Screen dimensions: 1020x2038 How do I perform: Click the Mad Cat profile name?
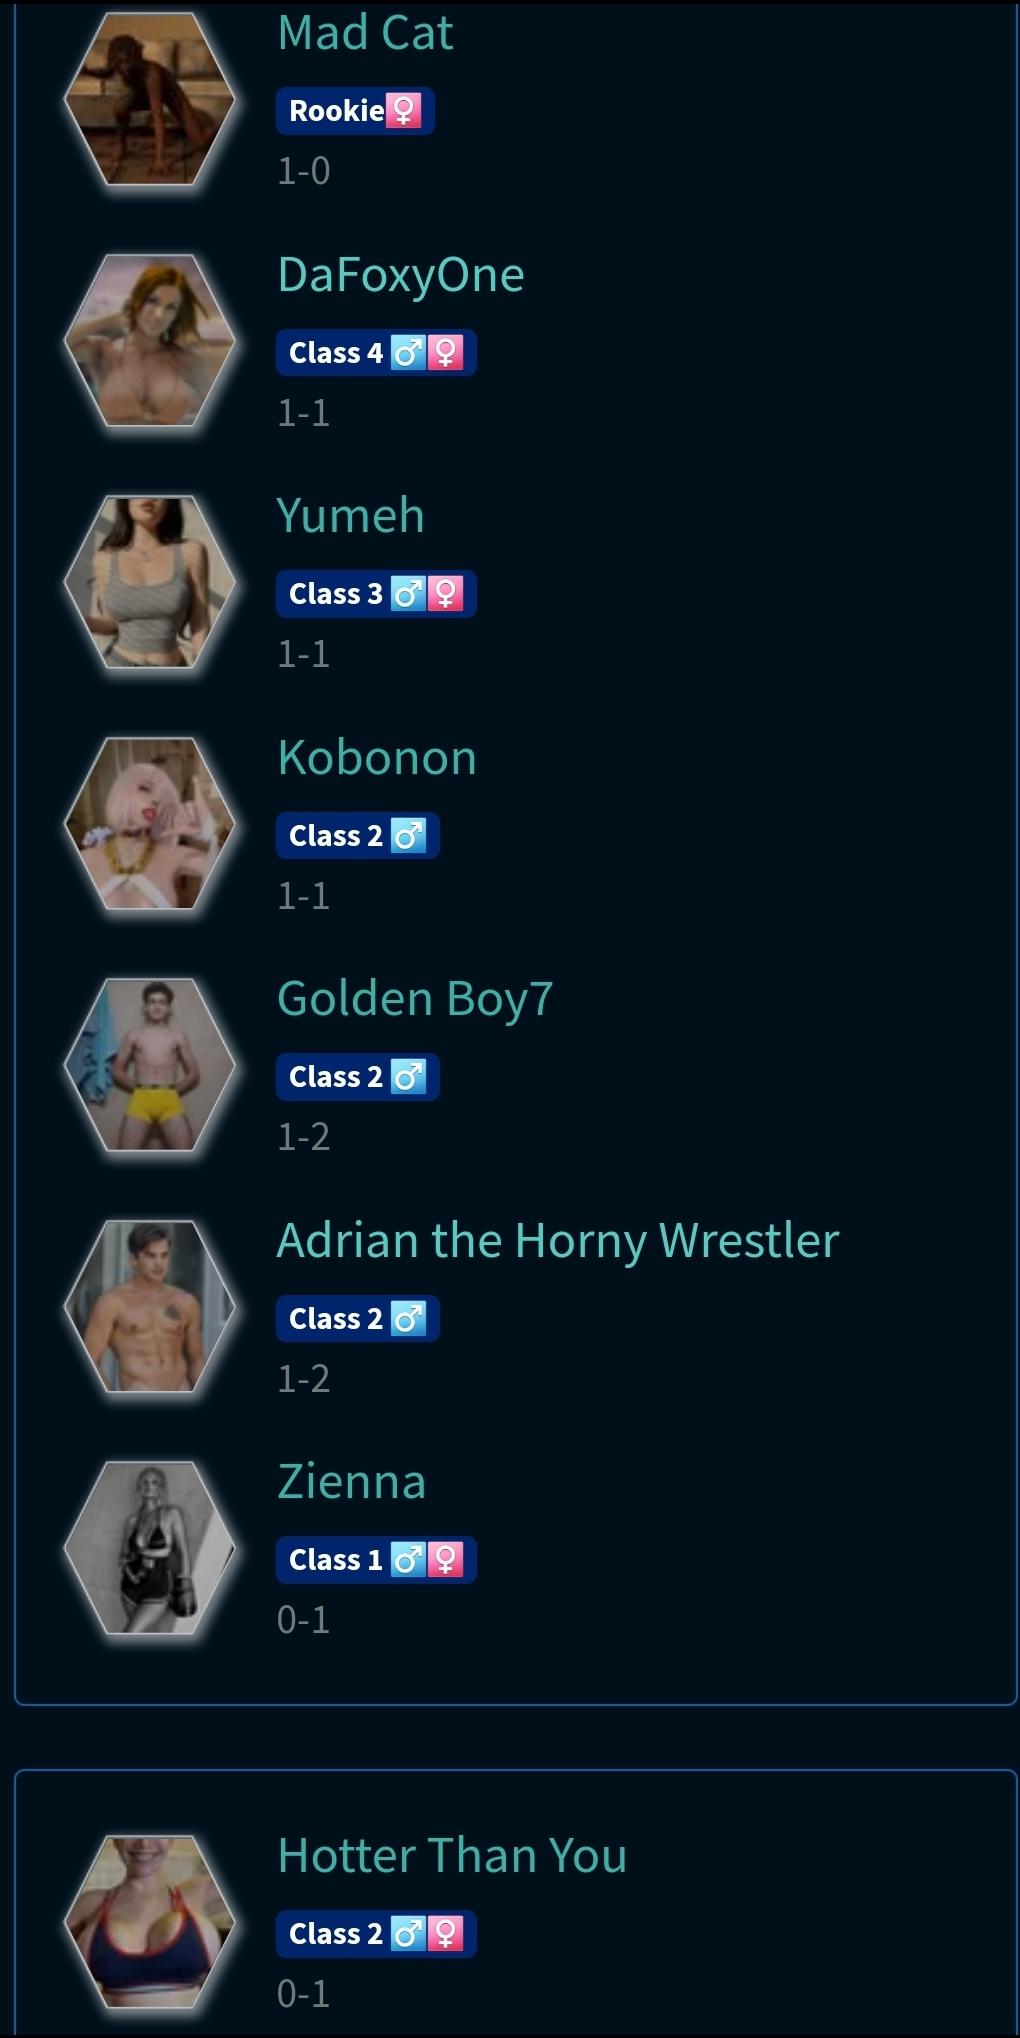365,32
